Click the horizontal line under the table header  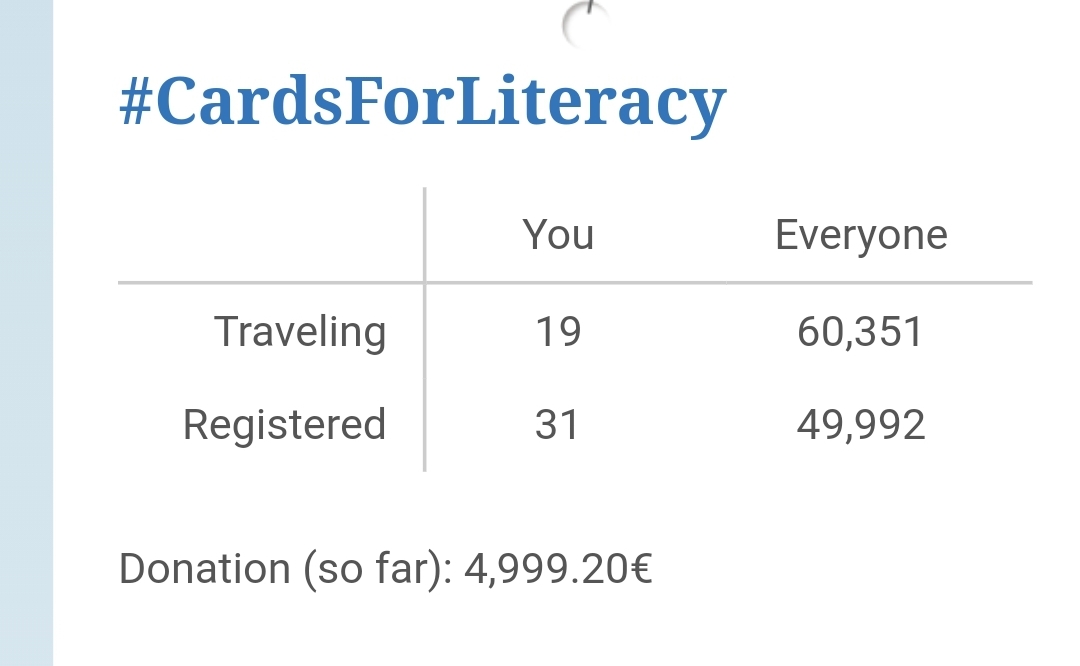point(700,283)
